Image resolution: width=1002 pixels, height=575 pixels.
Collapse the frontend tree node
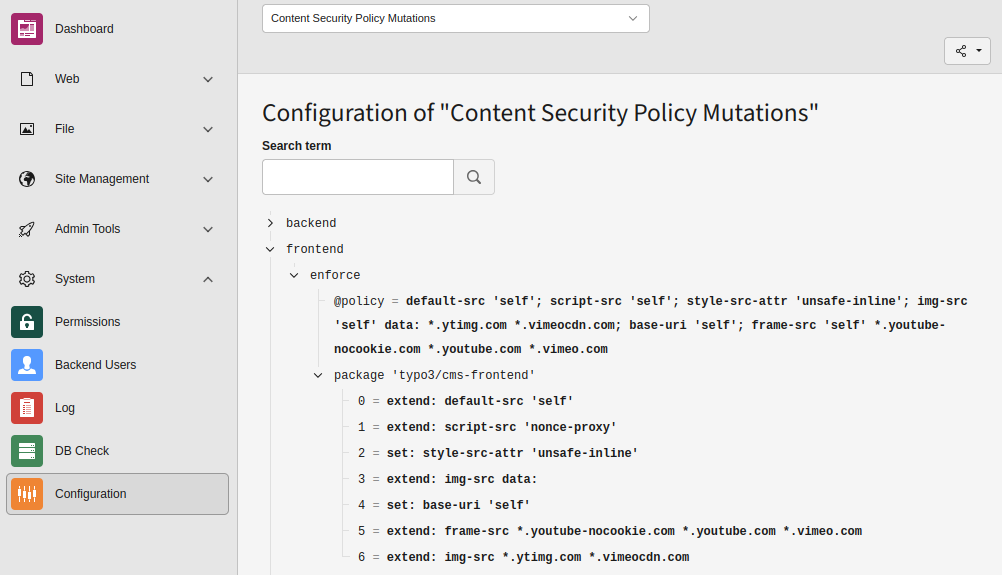coord(270,249)
